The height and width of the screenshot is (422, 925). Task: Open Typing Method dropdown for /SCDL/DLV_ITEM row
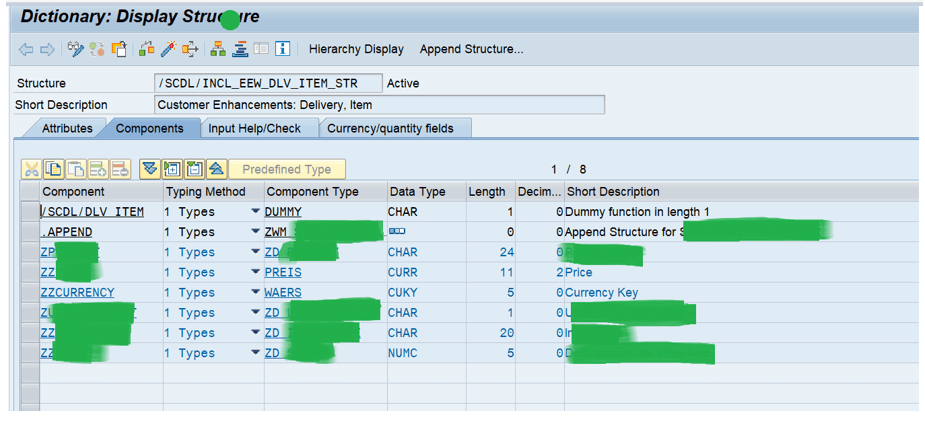(x=255, y=212)
